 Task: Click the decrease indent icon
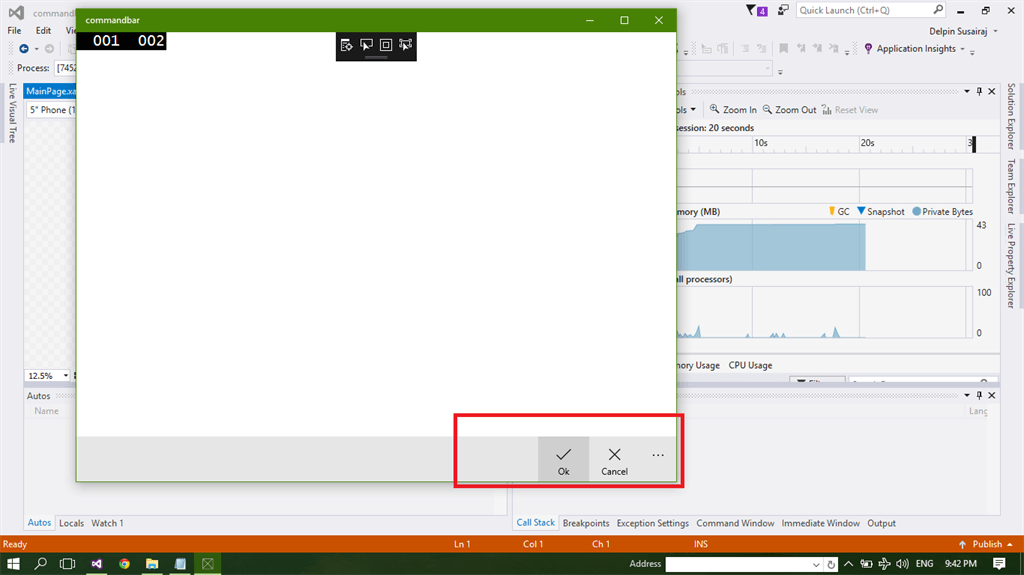coord(745,48)
